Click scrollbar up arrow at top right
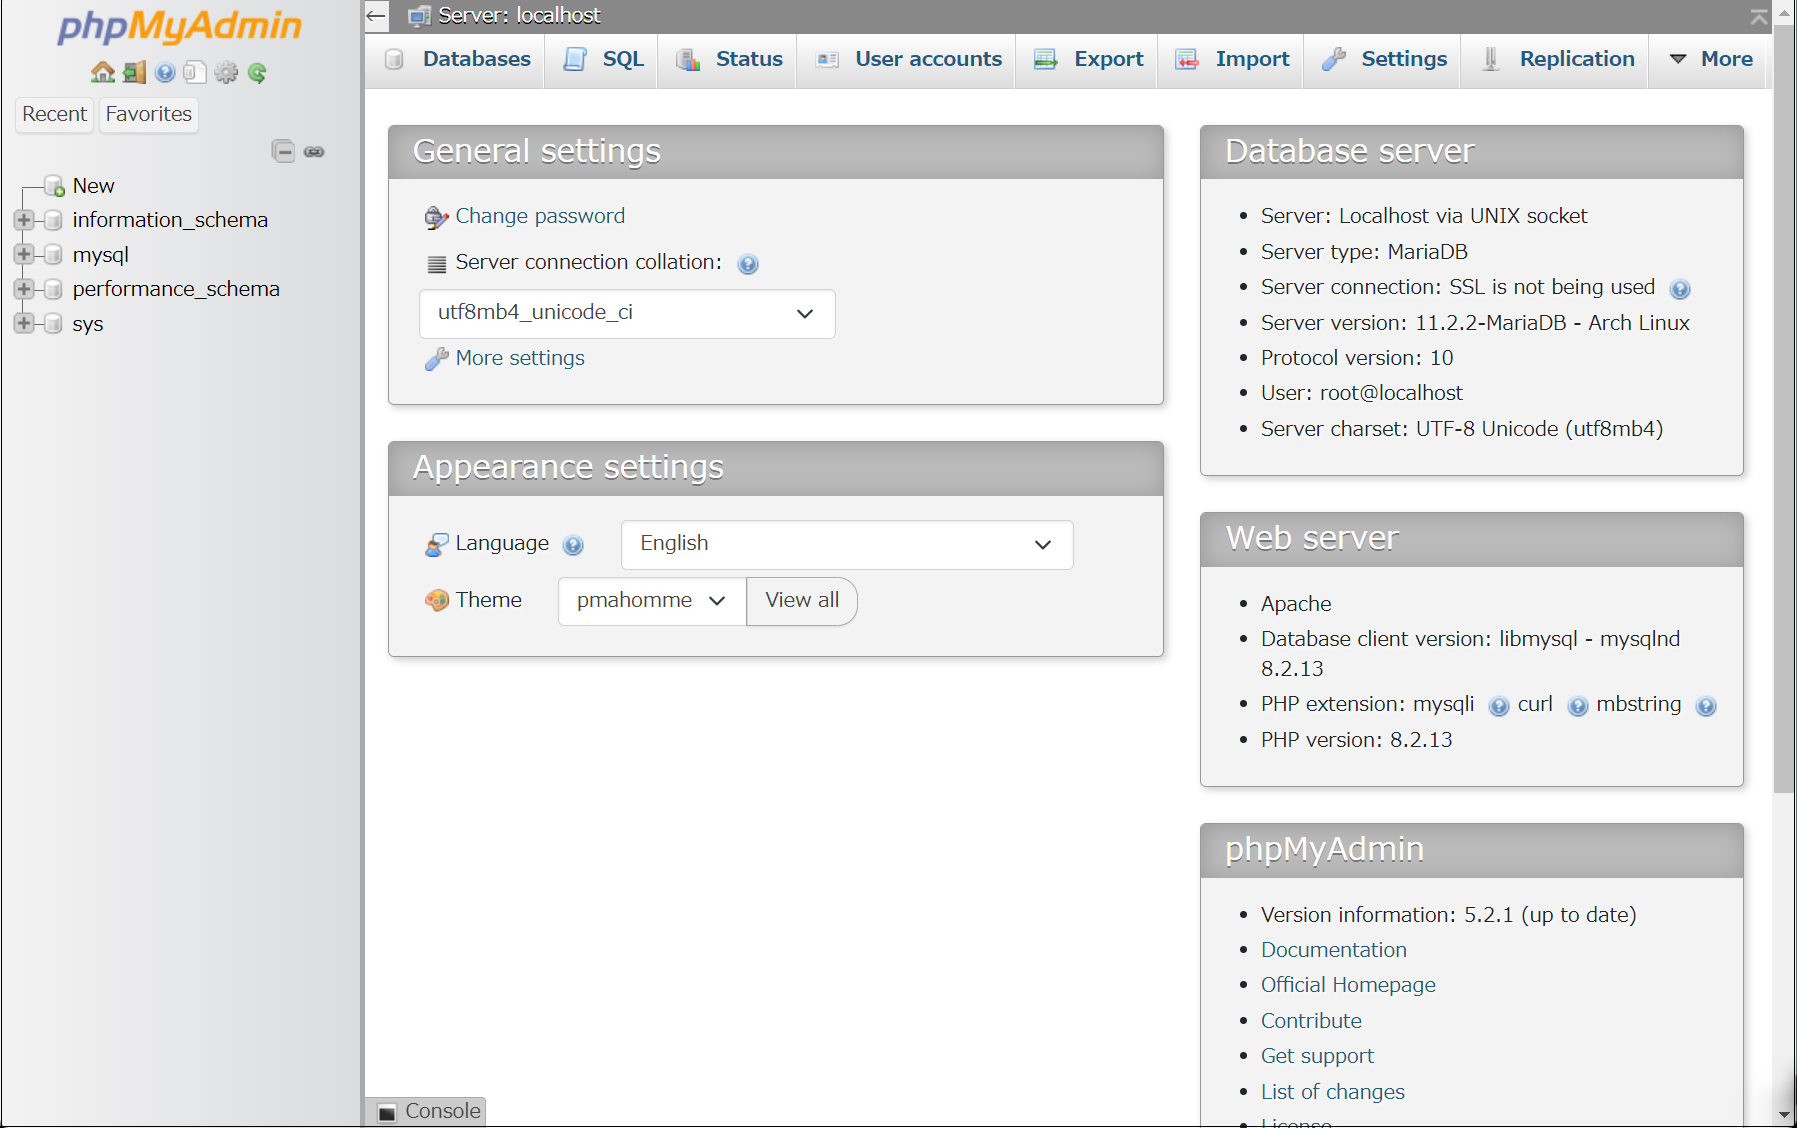Viewport: 1797px width, 1128px height. click(x=1785, y=13)
